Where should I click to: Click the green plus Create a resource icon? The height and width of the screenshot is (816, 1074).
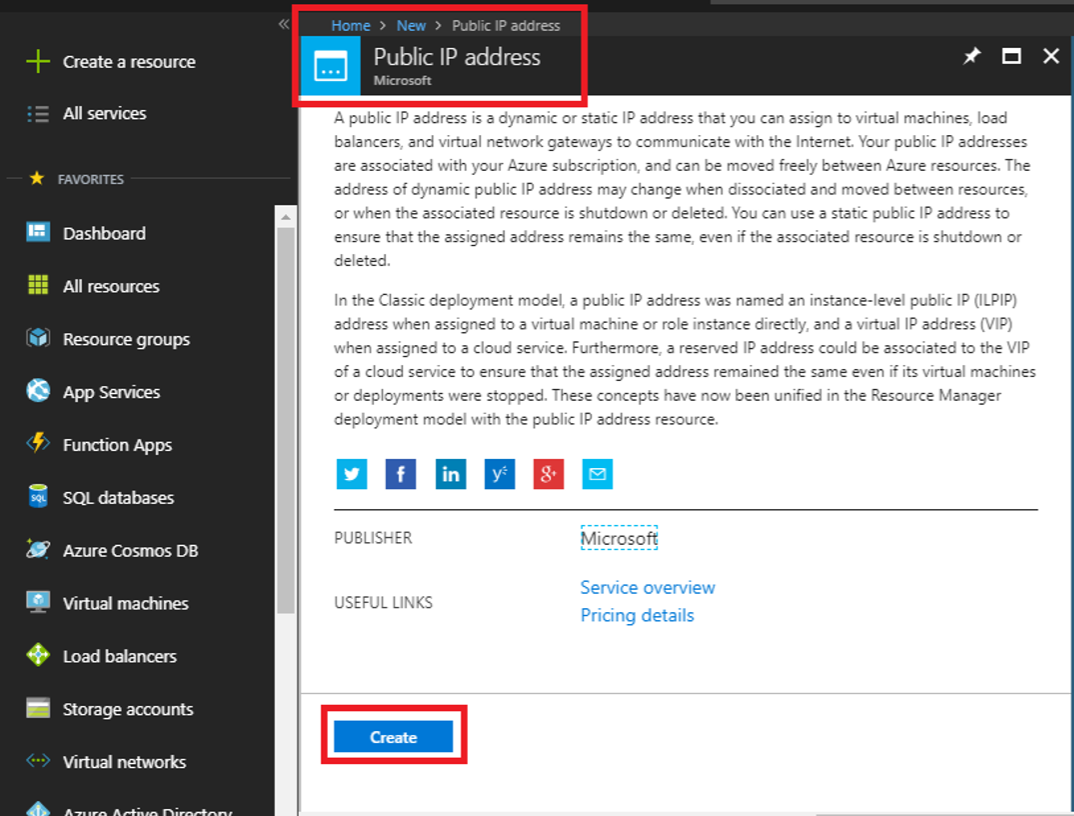tap(38, 61)
